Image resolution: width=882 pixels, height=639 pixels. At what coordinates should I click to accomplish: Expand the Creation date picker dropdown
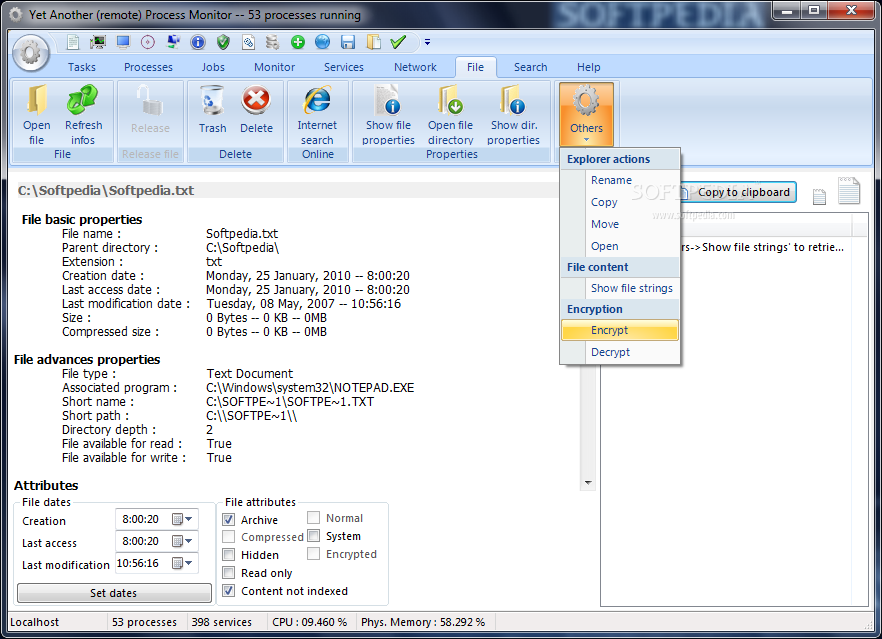tap(183, 519)
